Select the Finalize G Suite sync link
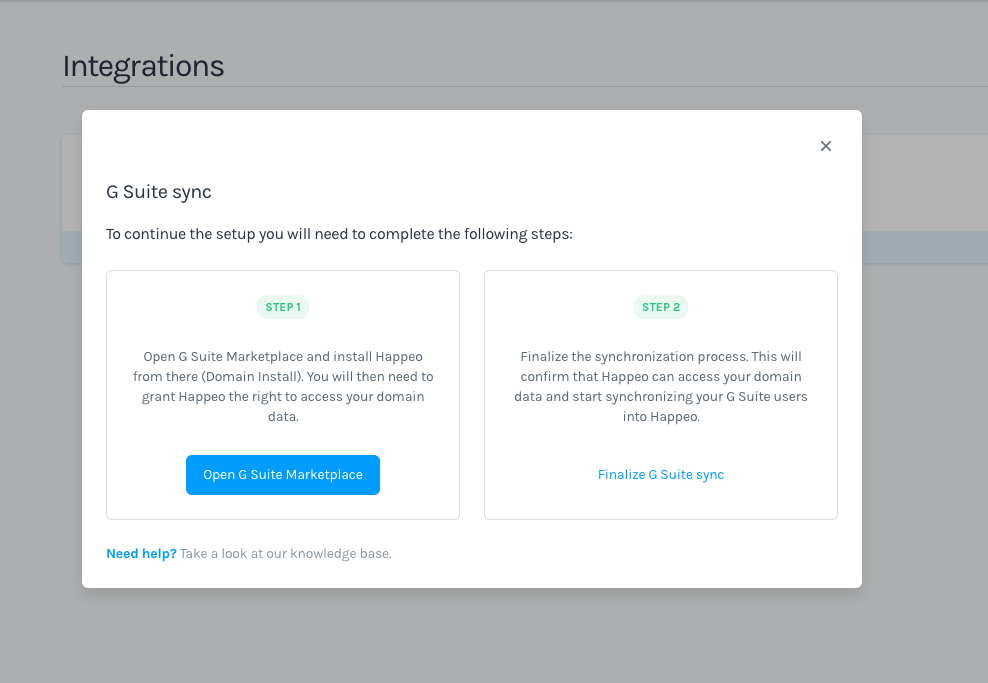The image size is (988, 683). point(661,475)
